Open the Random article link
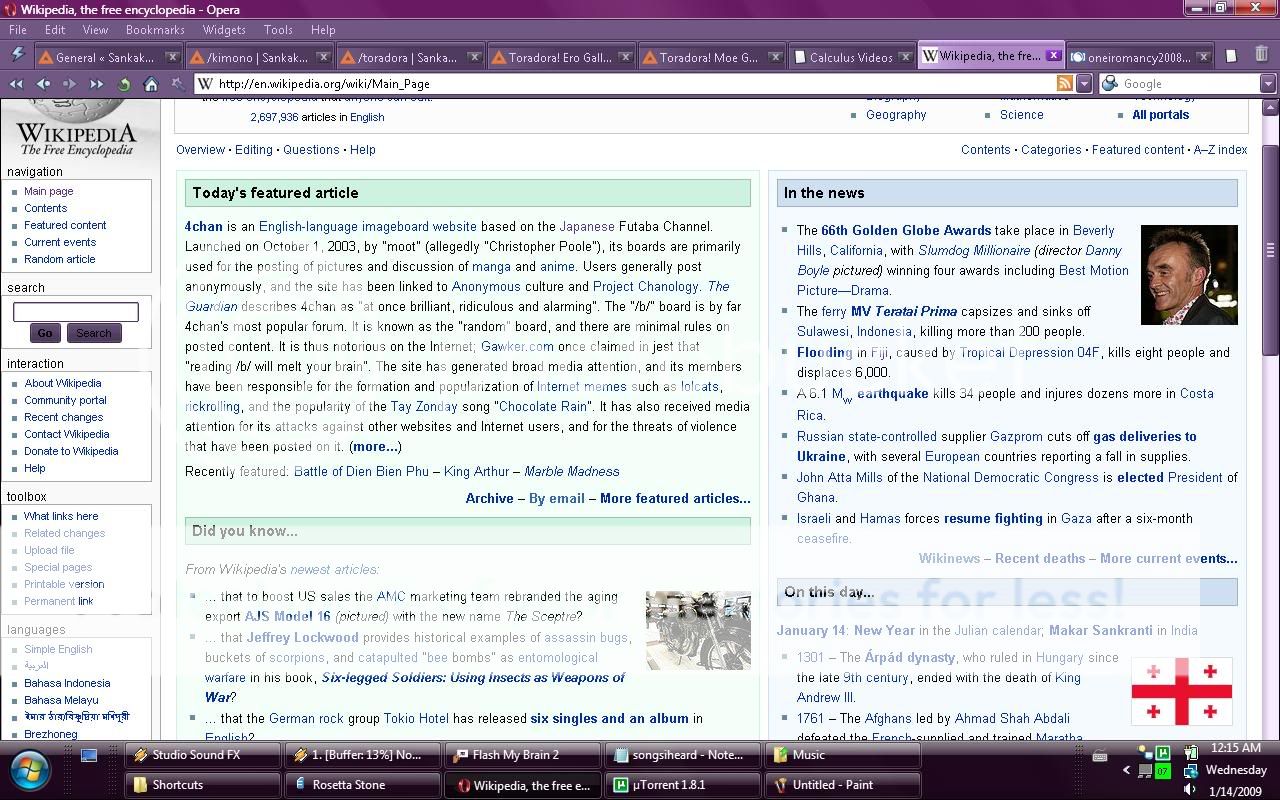 [60, 259]
